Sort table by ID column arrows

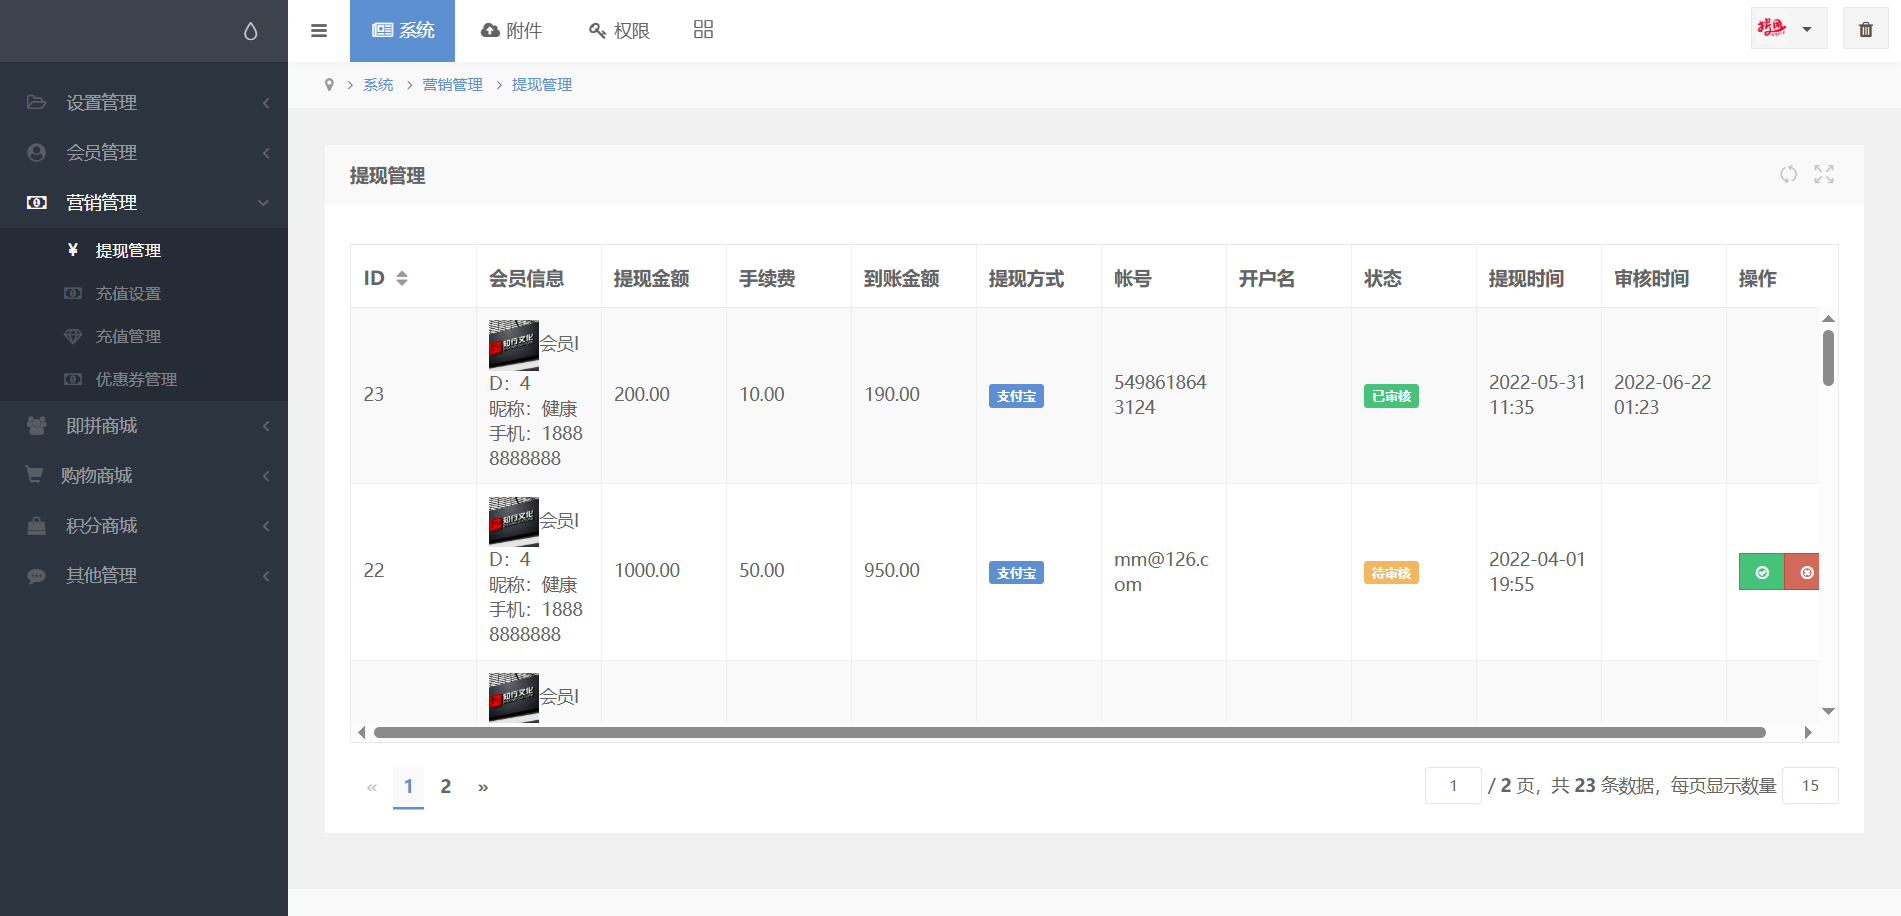click(402, 278)
